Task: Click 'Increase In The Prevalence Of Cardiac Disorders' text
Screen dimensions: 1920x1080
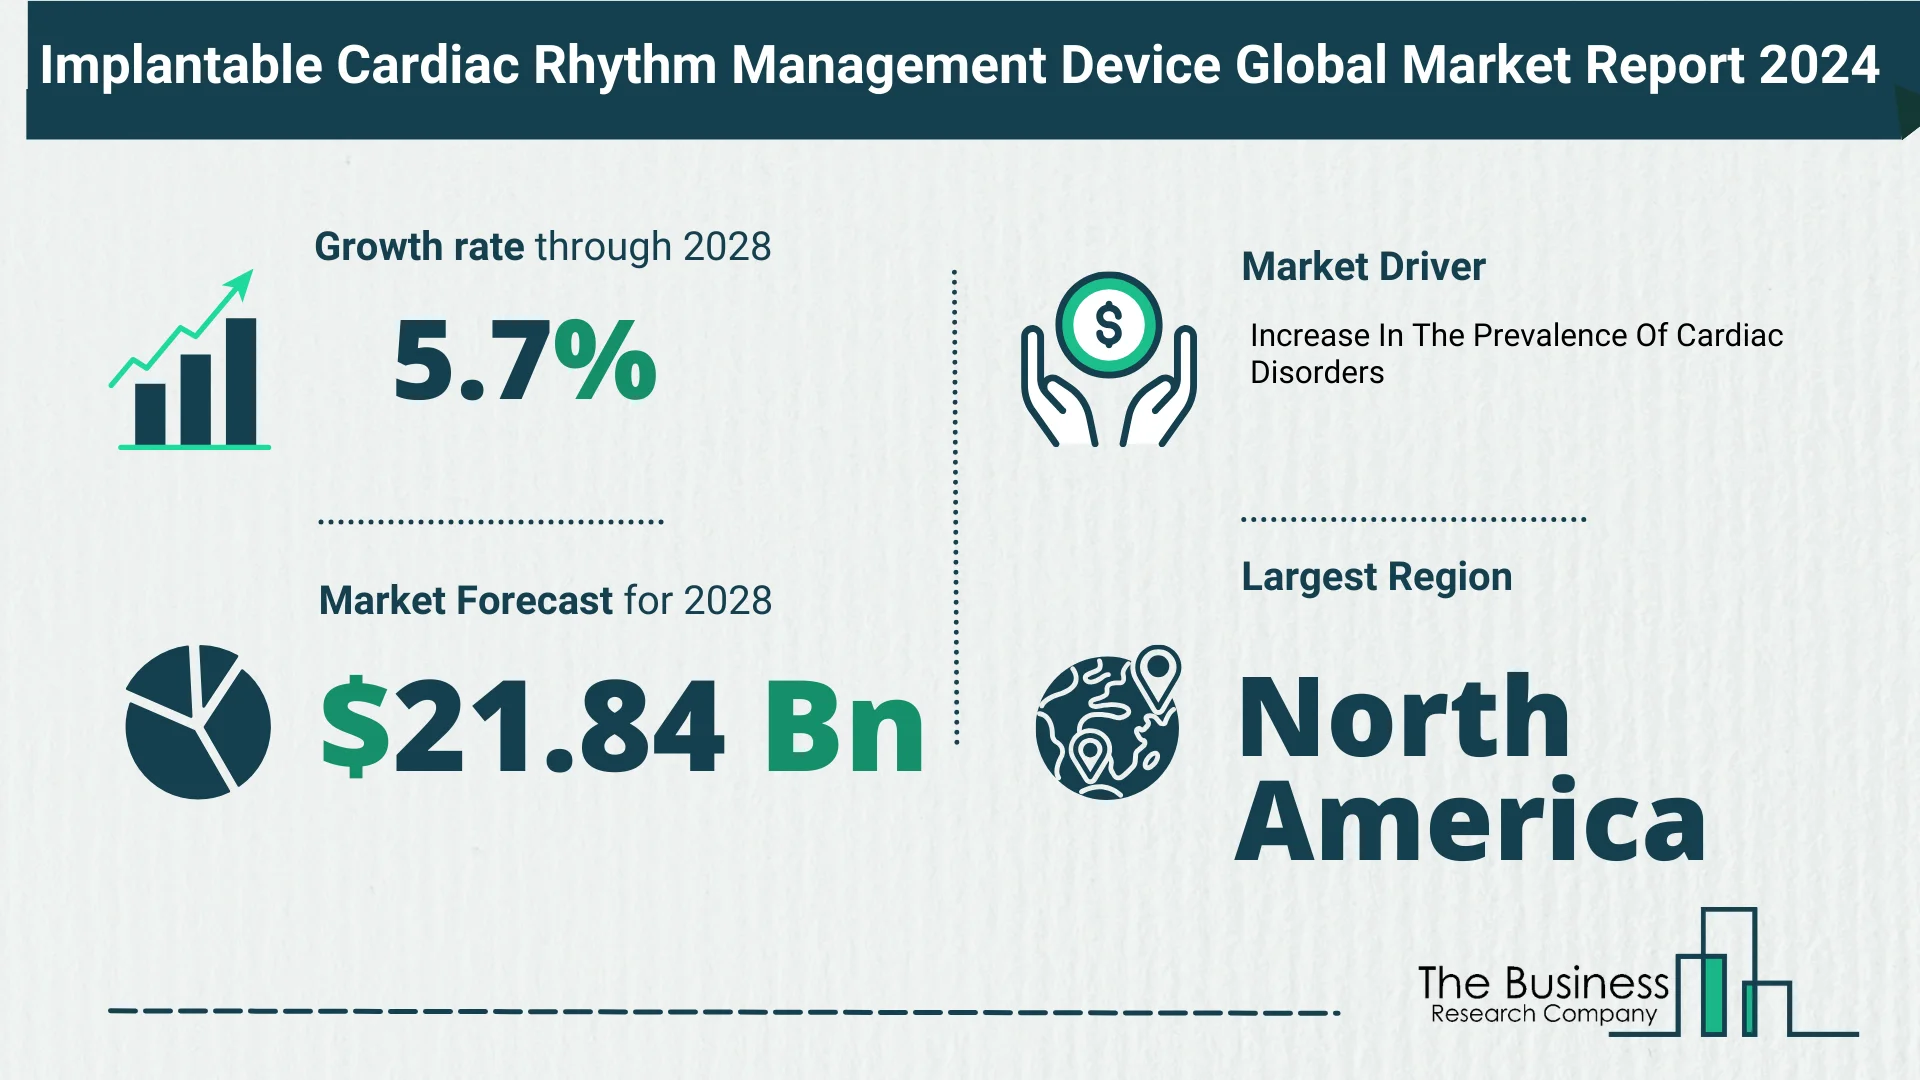Action: click(x=1516, y=354)
